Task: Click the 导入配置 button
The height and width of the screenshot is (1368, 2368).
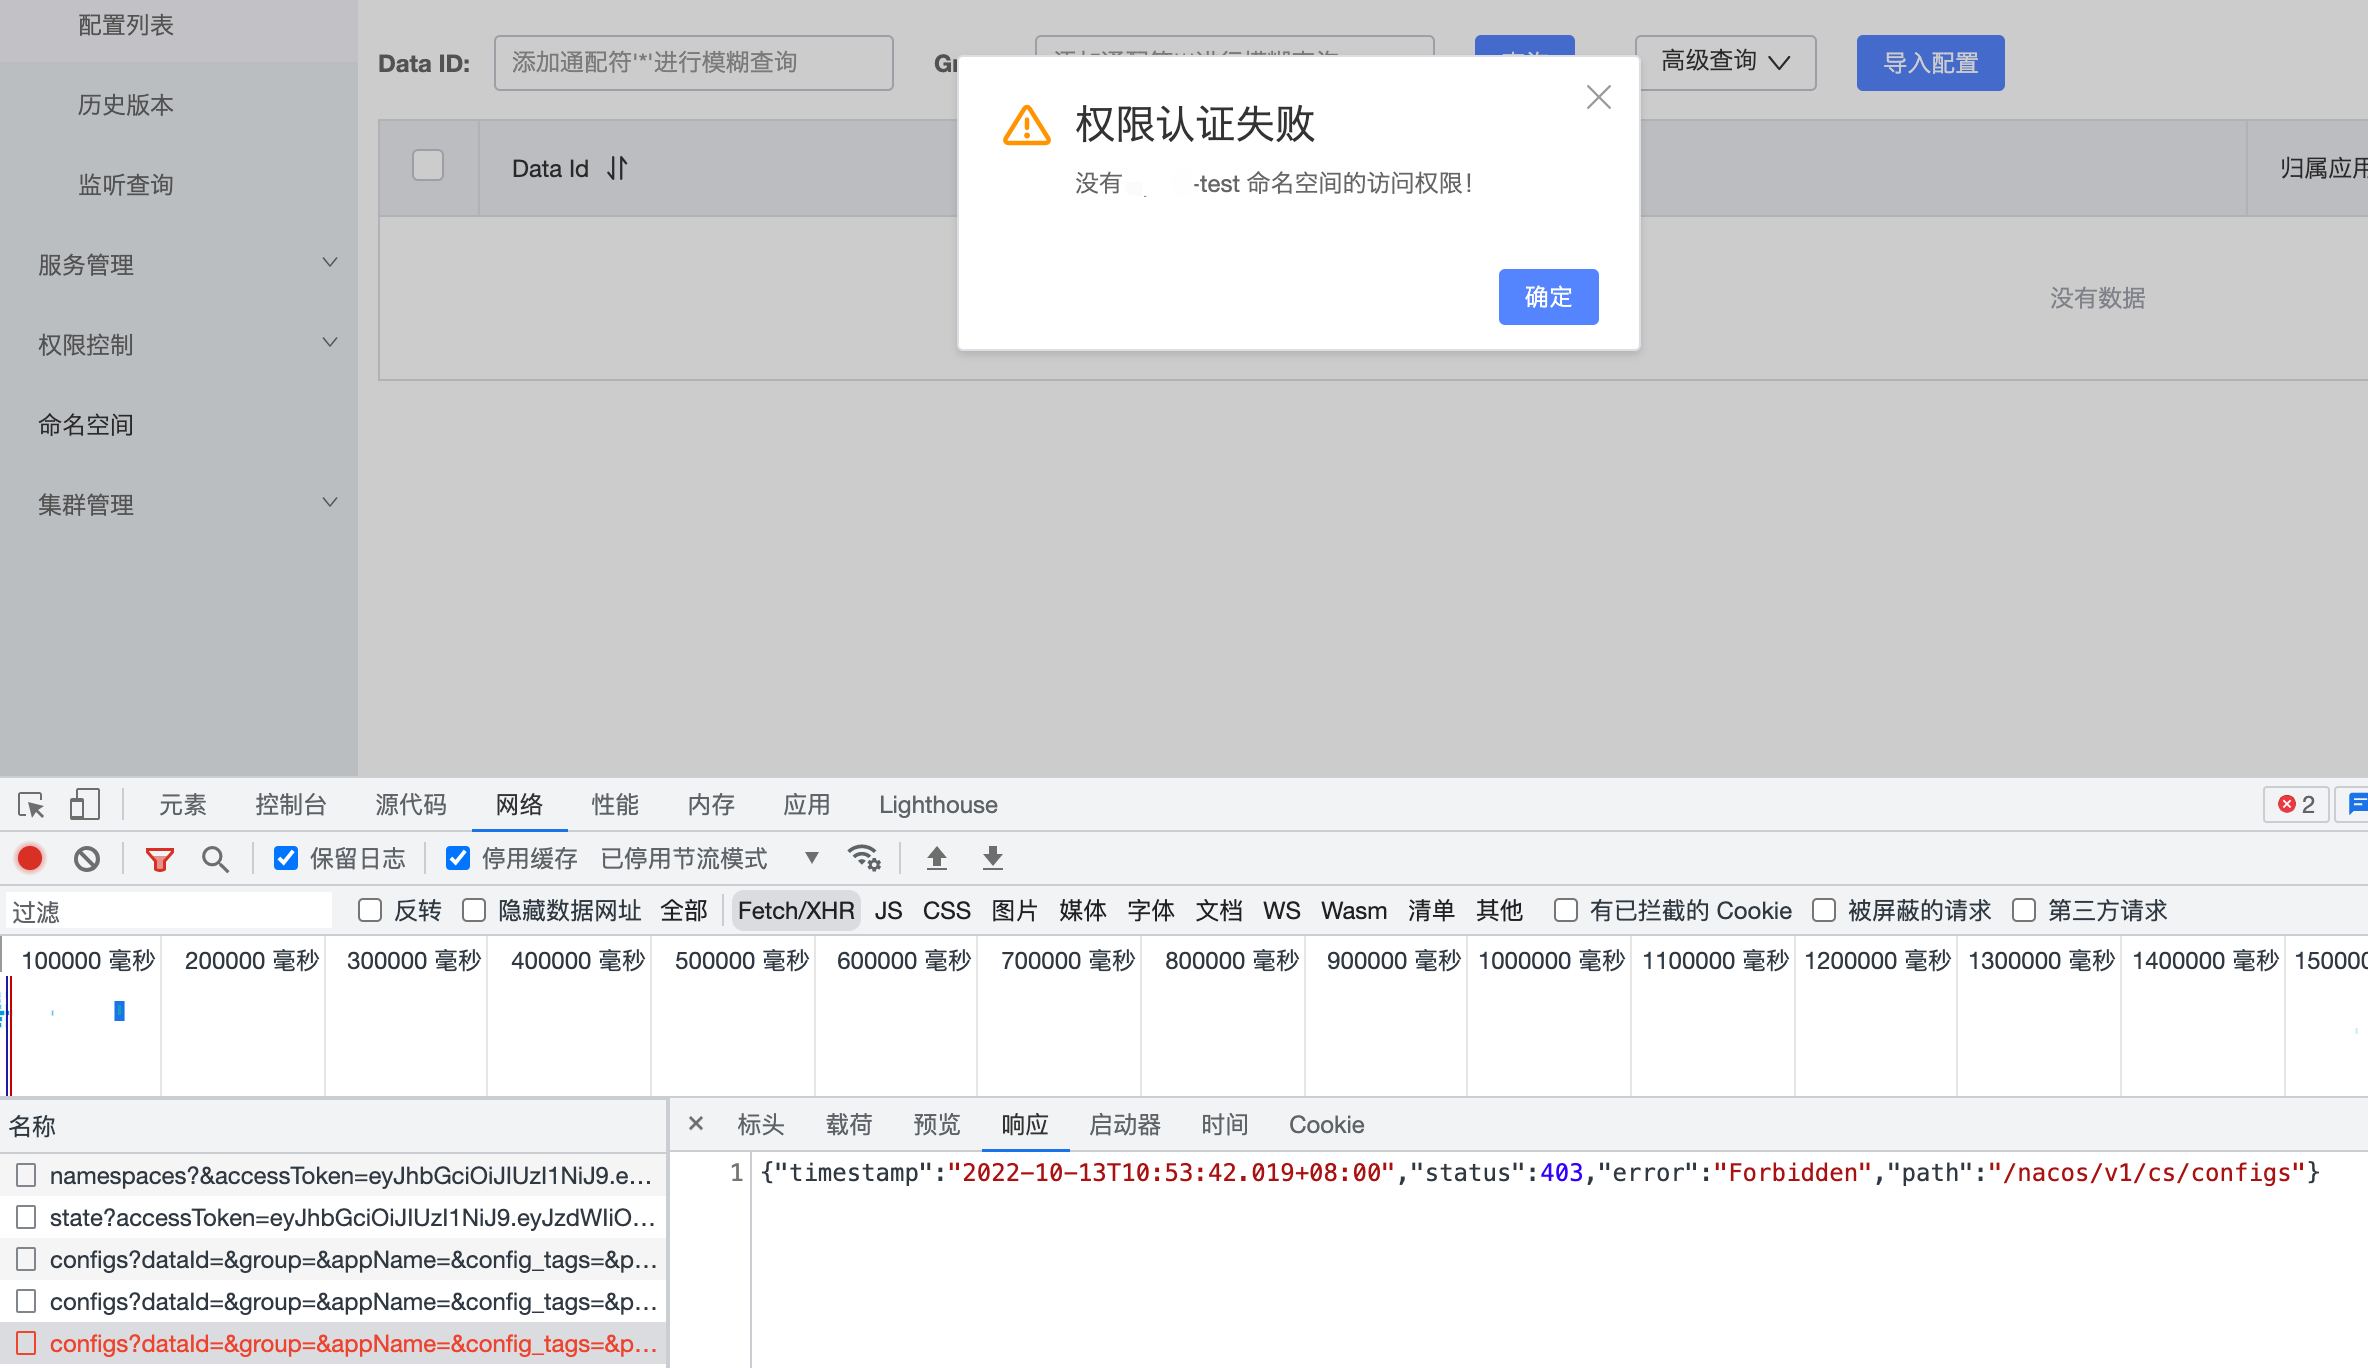Action: click(1929, 62)
